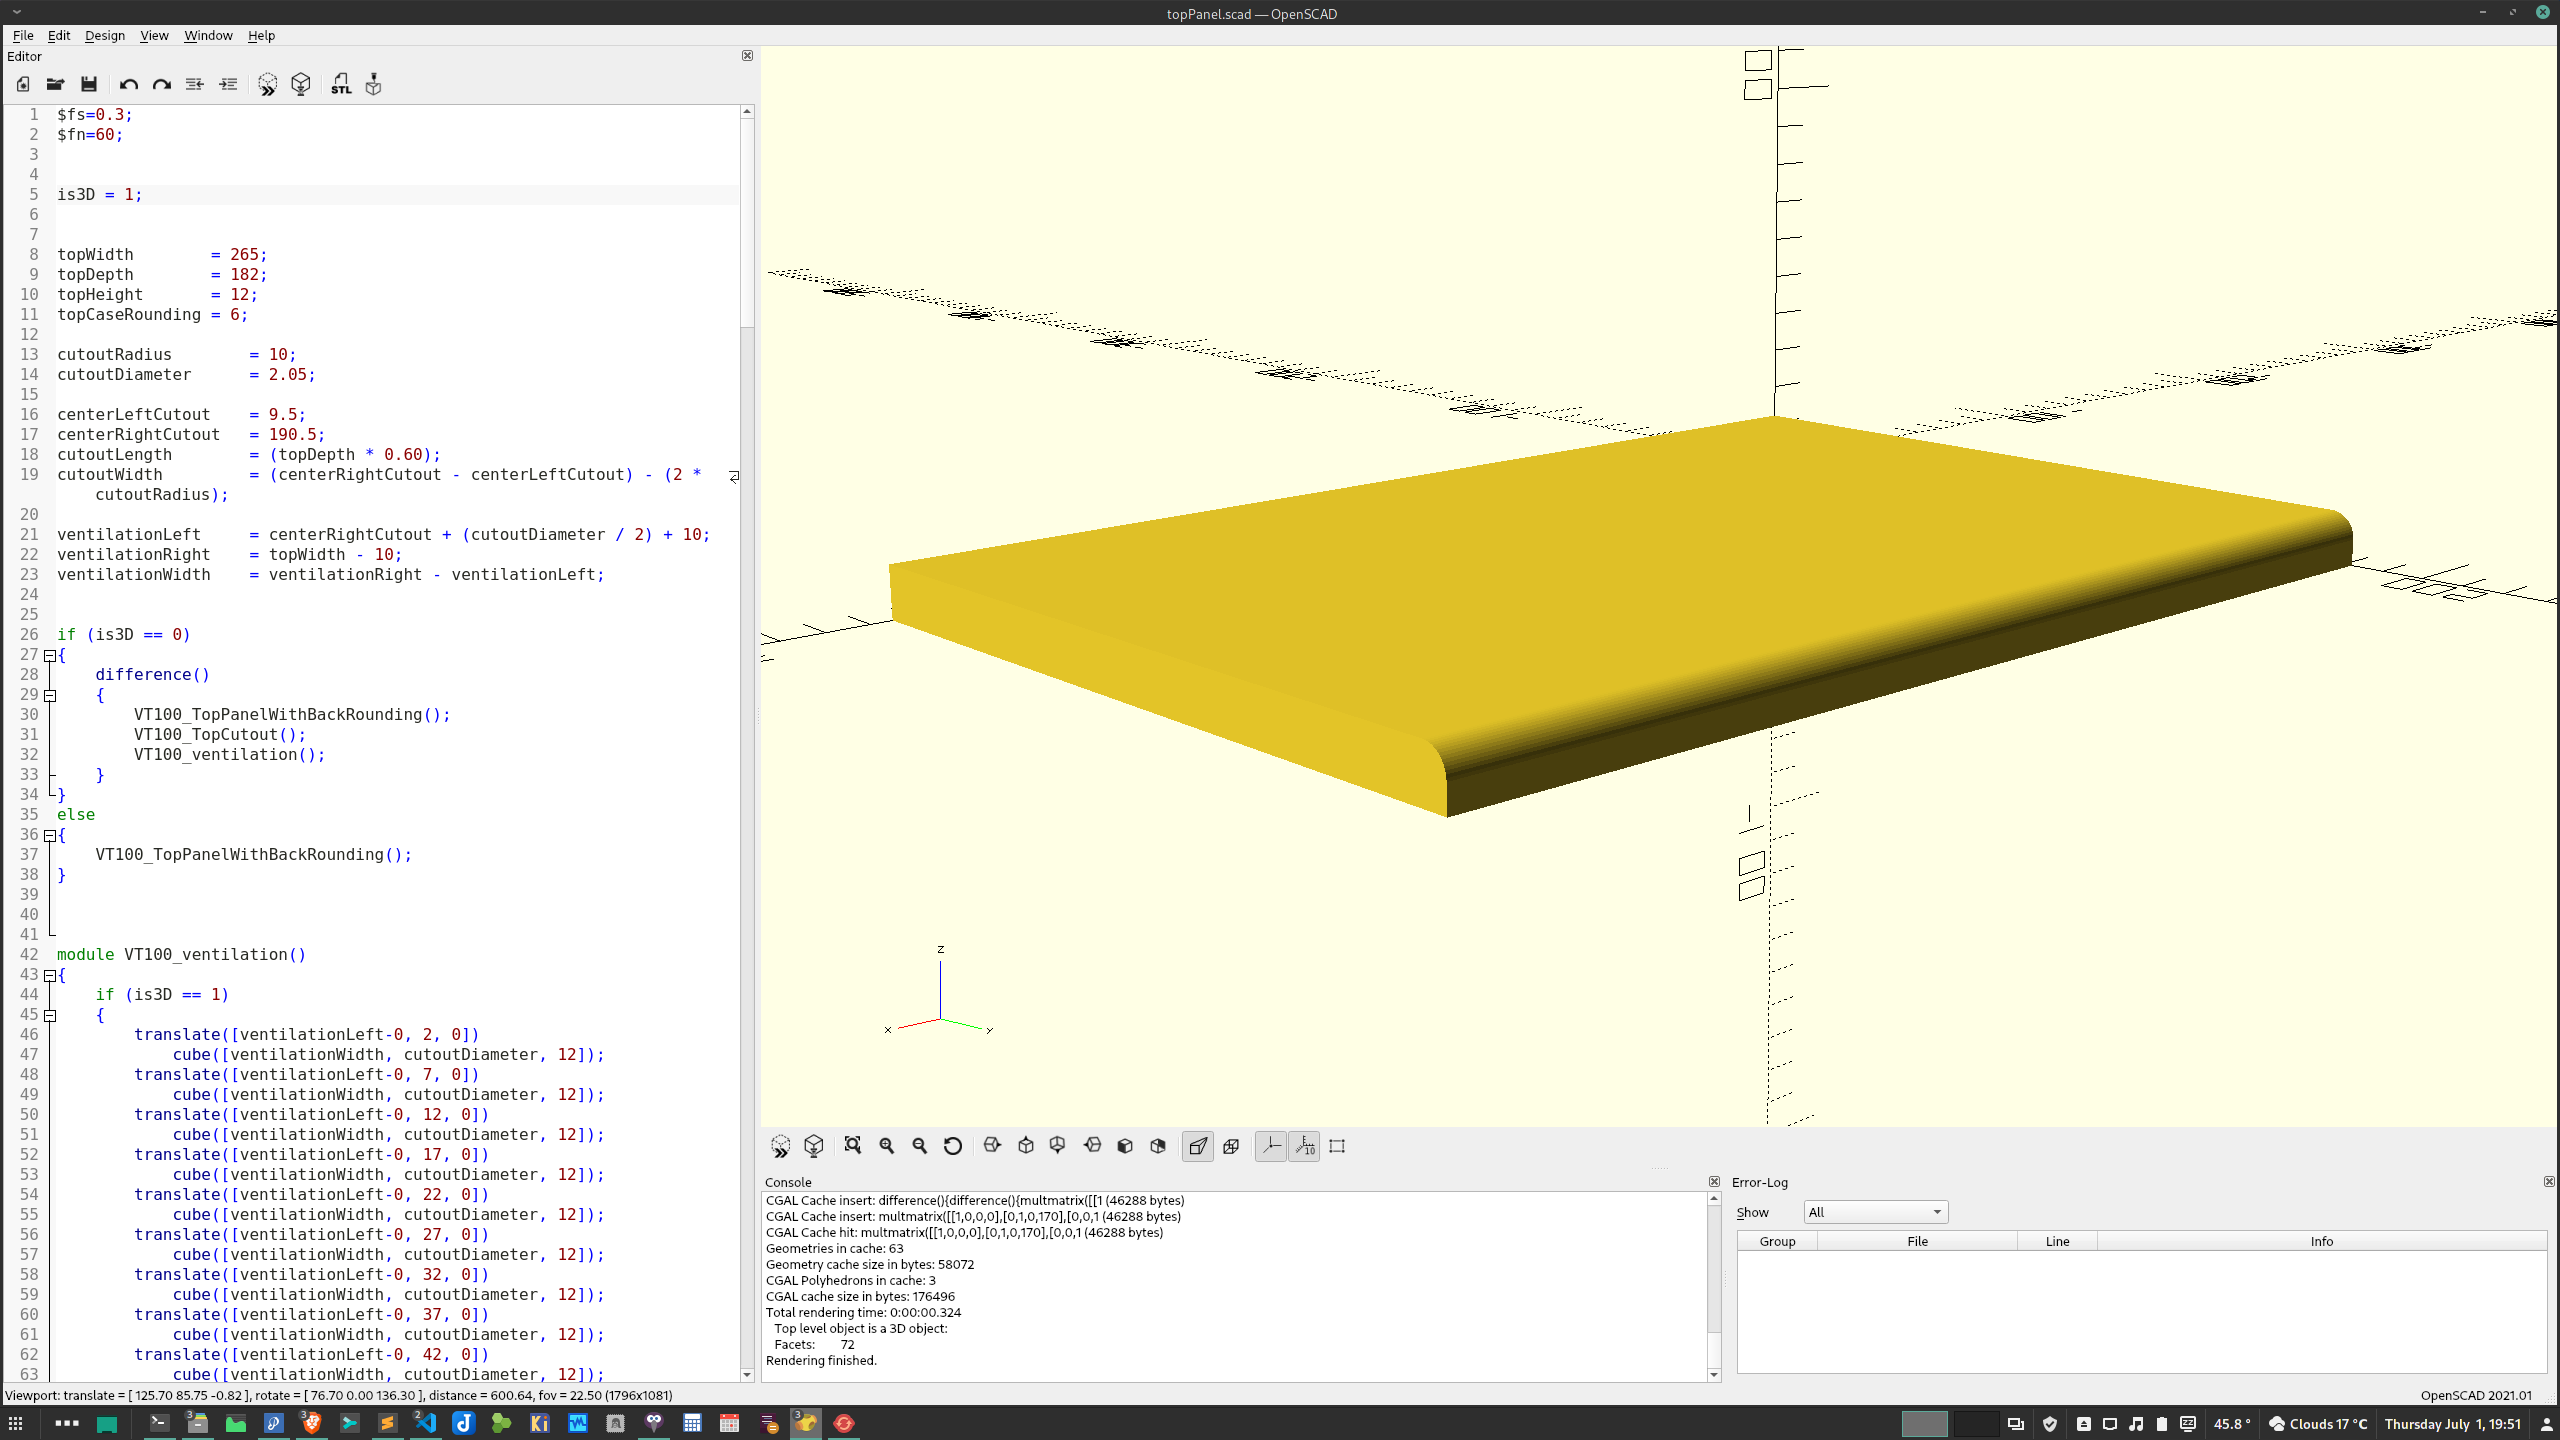Click Export as STL icon in editor toolbar
This screenshot has width=2560, height=1440.
pyautogui.click(x=341, y=85)
